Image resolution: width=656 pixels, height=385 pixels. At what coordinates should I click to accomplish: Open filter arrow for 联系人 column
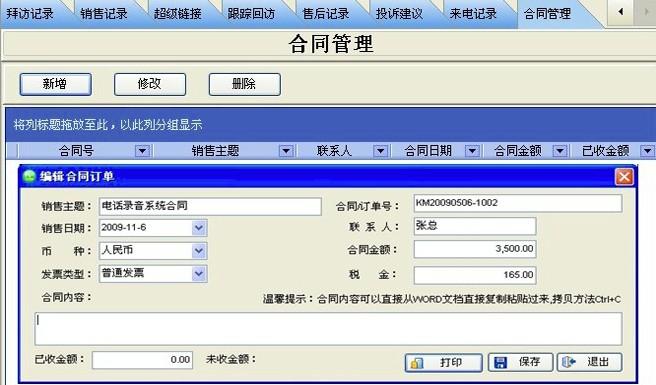380,151
